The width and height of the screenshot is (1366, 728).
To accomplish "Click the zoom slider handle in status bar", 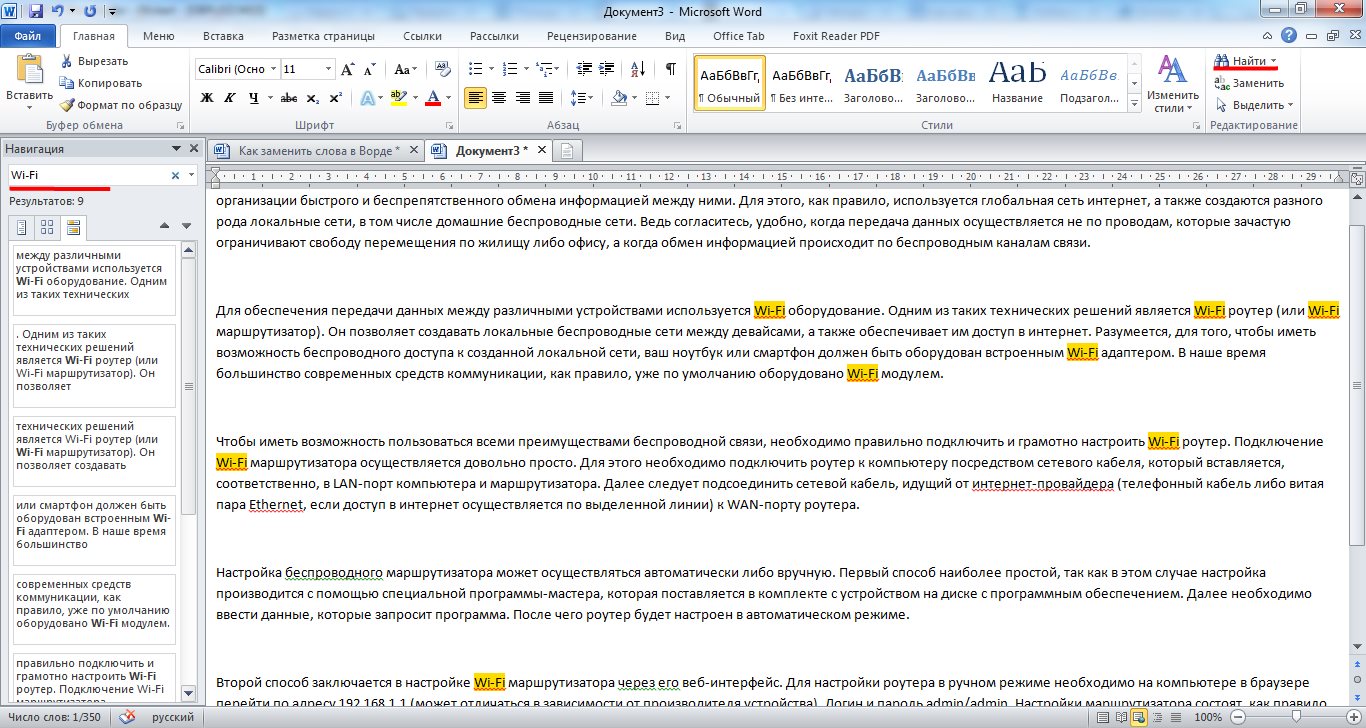I will [1294, 718].
